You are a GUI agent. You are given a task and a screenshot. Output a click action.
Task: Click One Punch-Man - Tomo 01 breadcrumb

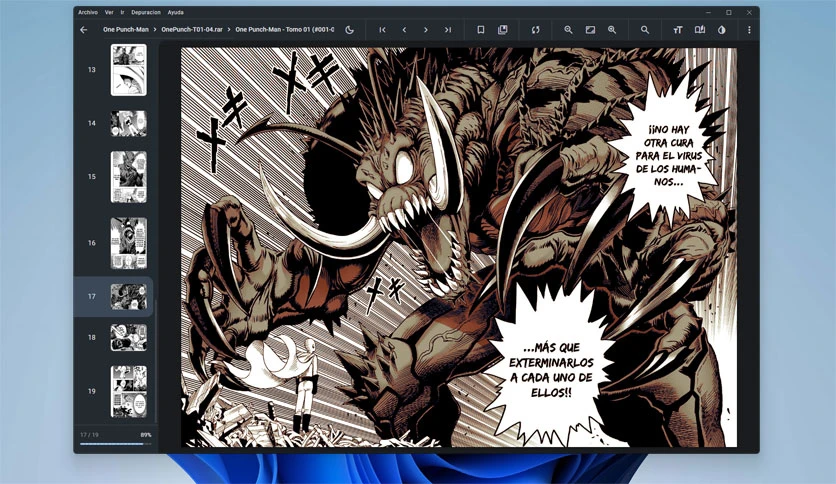point(285,30)
